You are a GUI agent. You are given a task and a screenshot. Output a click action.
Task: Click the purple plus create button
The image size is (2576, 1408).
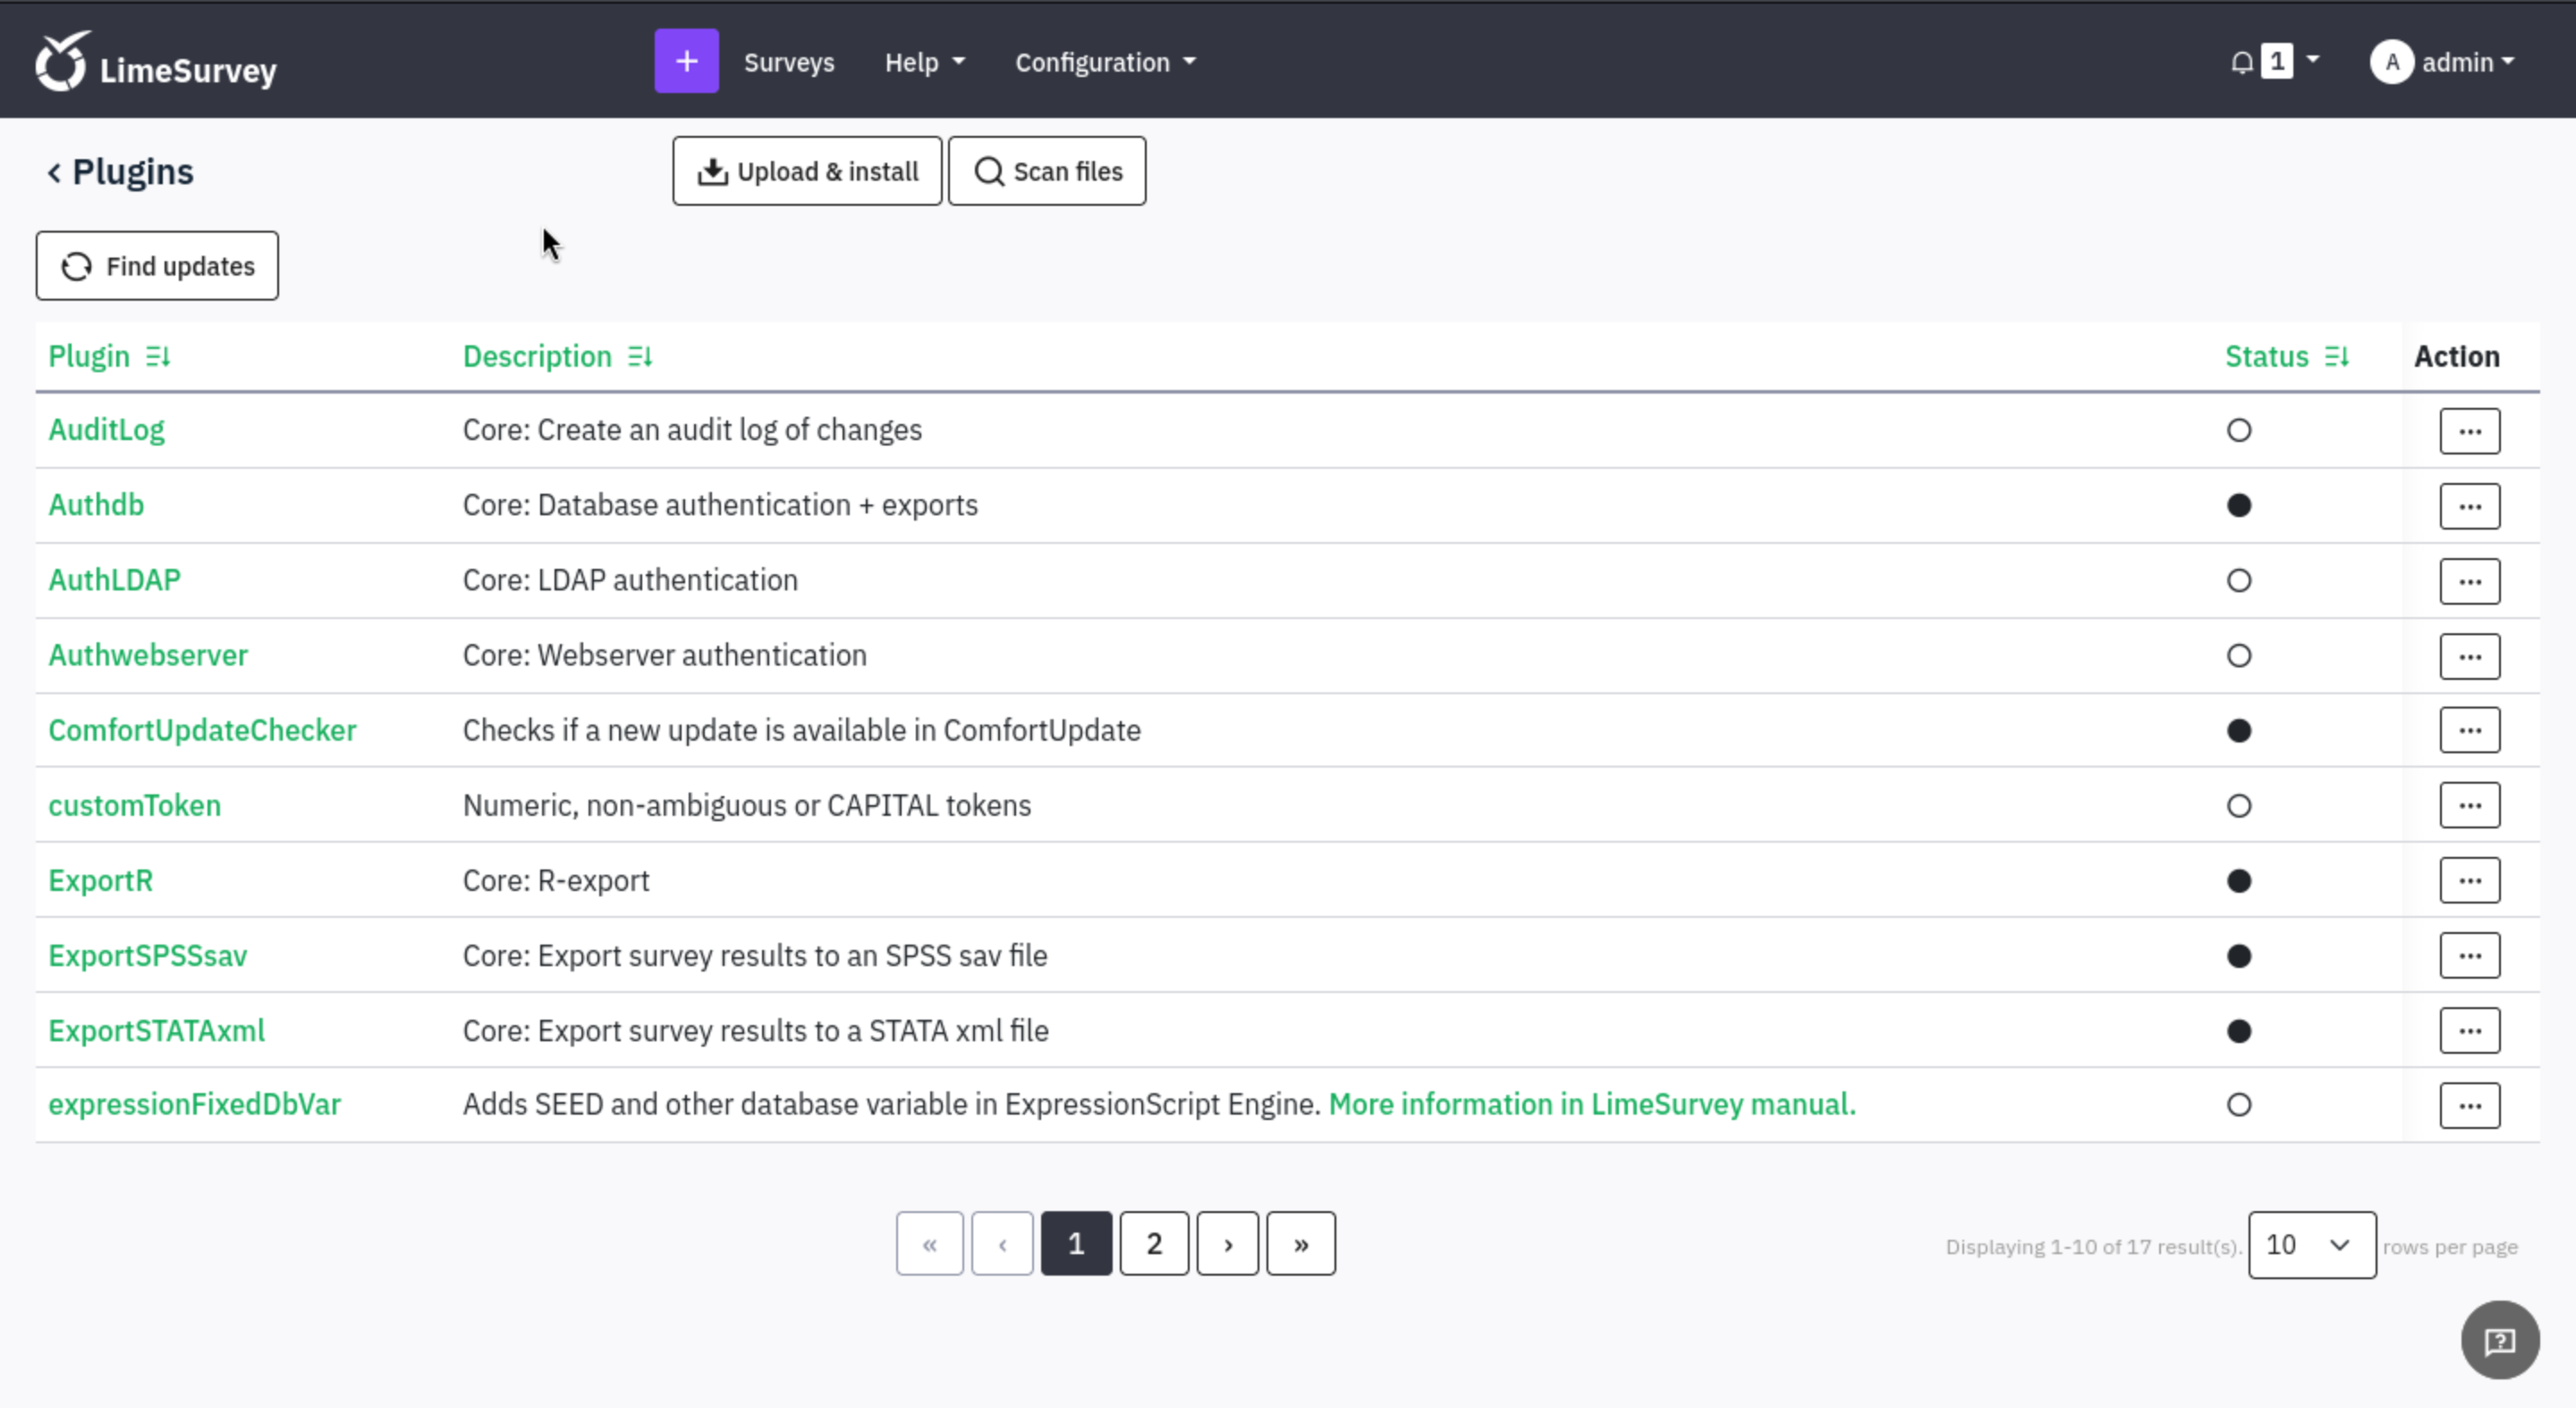point(686,62)
